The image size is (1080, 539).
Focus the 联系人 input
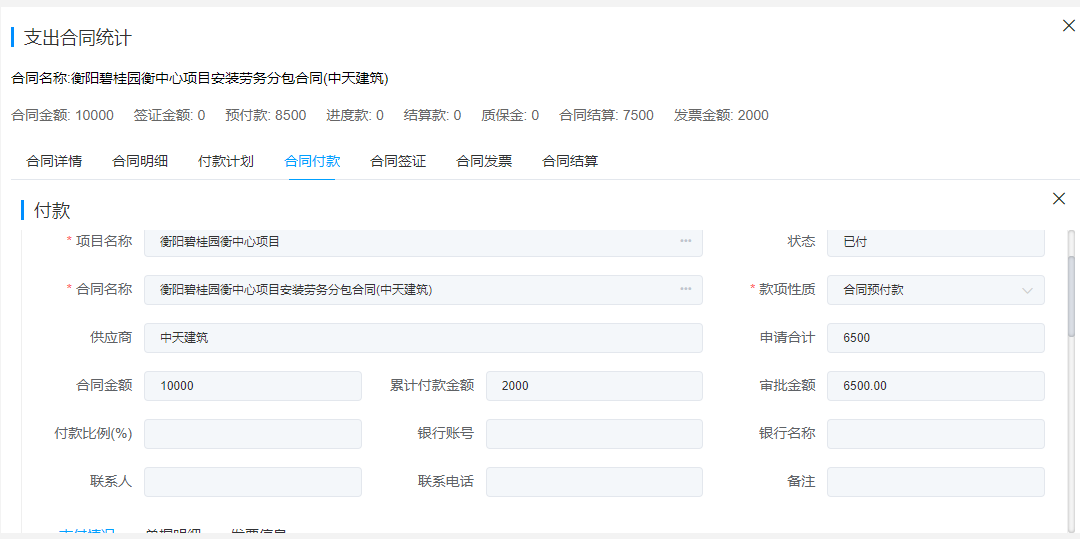click(x=253, y=482)
